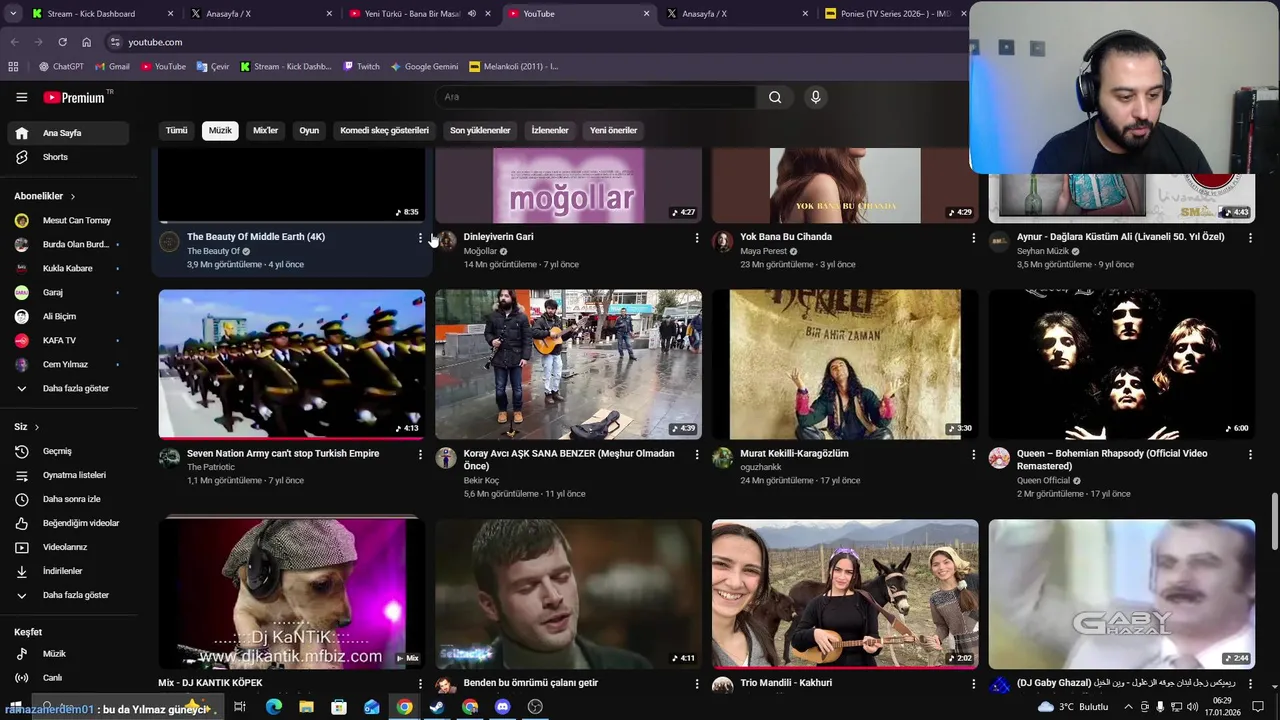Select the Tümü filter chip
Screen dimensions: 1280x720
coord(176,130)
